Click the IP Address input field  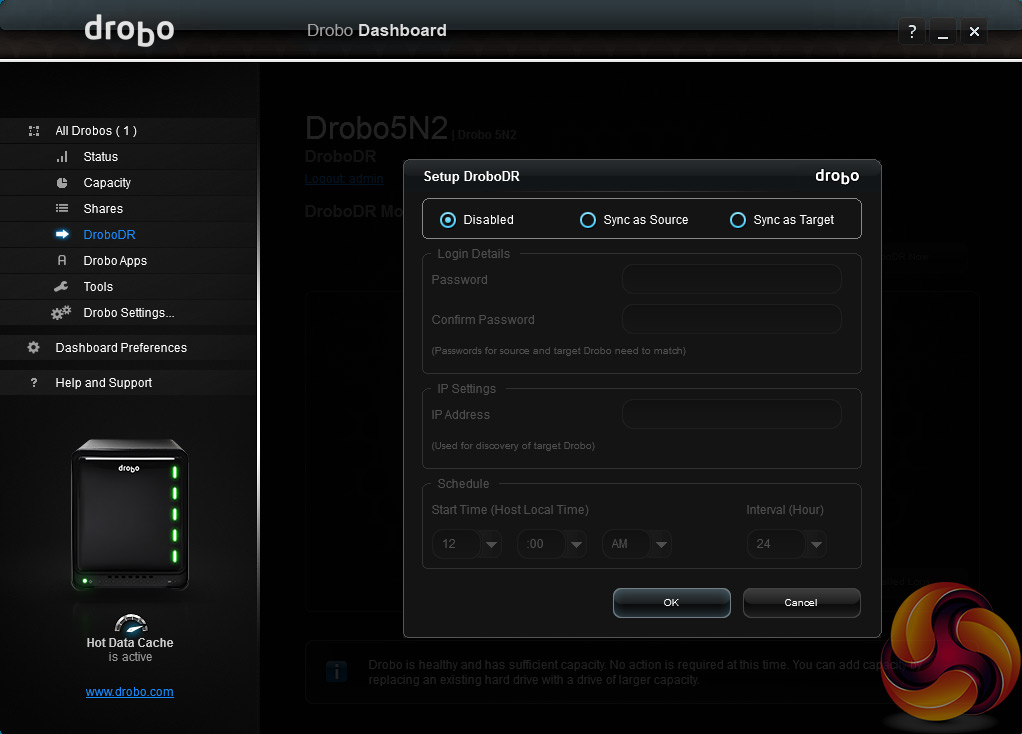click(x=731, y=415)
